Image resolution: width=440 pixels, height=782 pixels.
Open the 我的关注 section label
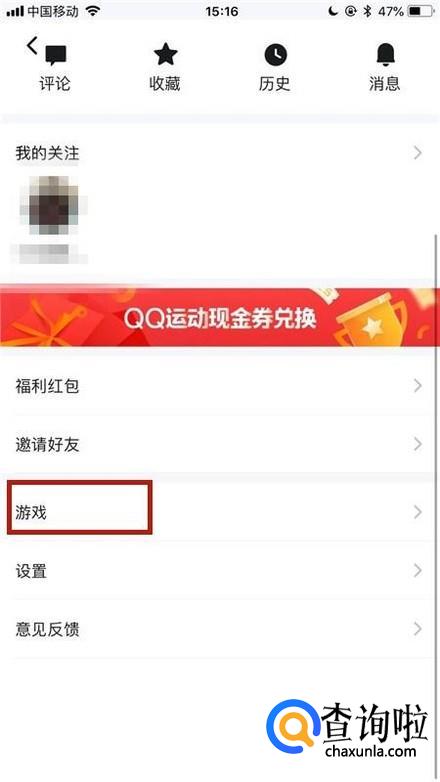click(47, 153)
